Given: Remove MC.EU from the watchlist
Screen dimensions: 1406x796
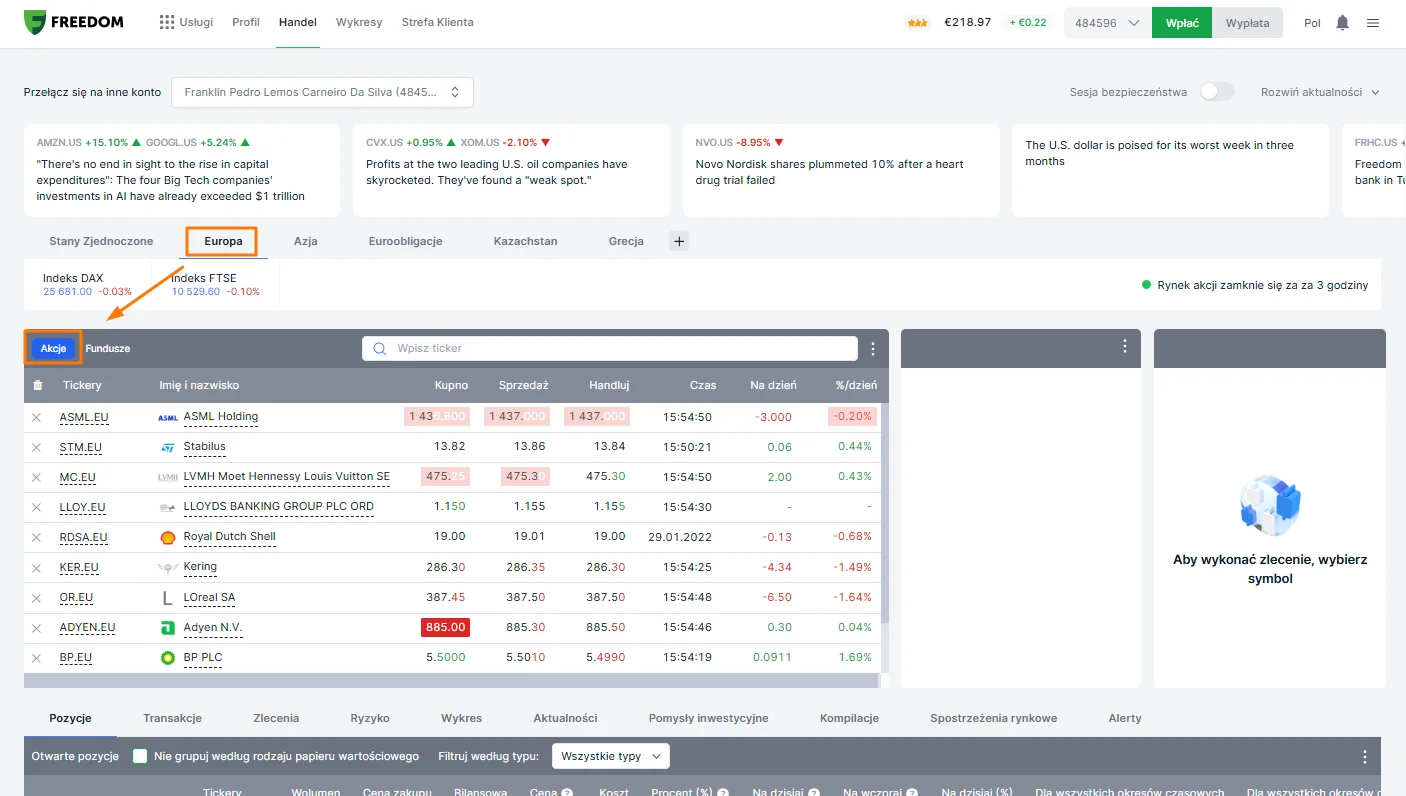Looking at the screenshot, I should point(37,477).
